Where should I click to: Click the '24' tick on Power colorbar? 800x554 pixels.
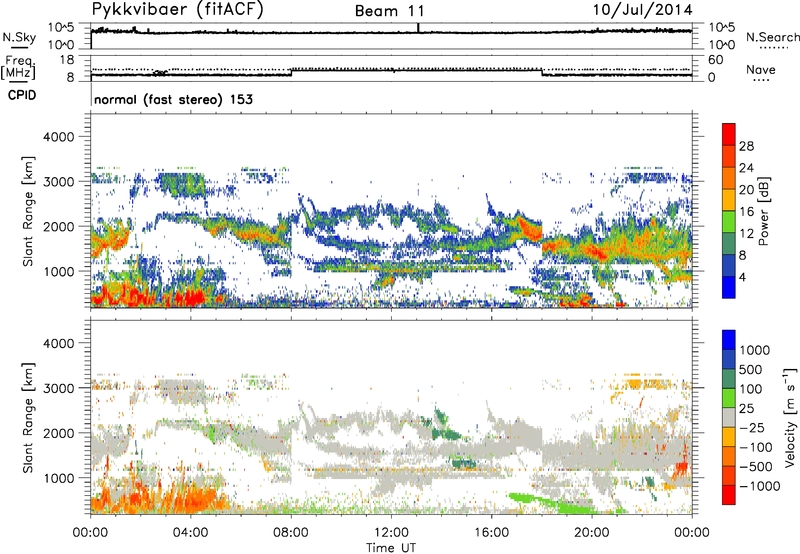coord(746,168)
